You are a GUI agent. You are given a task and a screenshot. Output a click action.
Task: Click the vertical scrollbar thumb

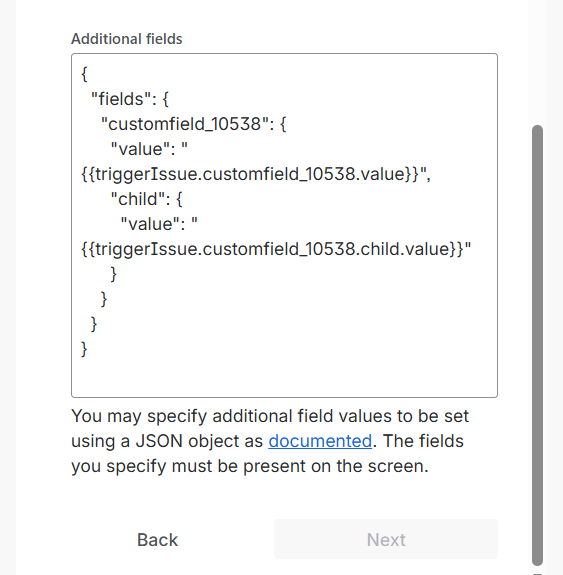pyautogui.click(x=537, y=345)
